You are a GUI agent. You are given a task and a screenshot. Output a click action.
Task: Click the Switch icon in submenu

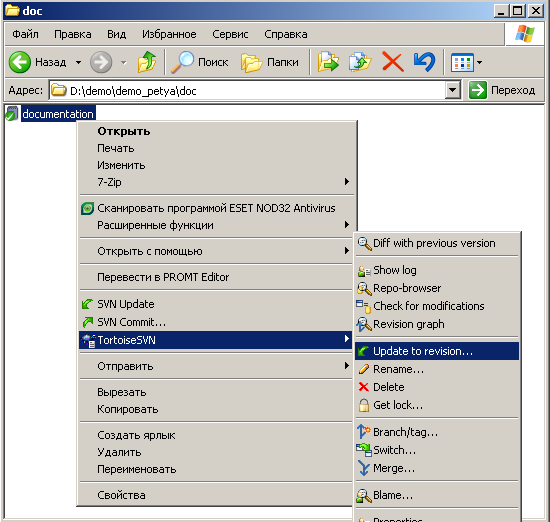click(364, 450)
